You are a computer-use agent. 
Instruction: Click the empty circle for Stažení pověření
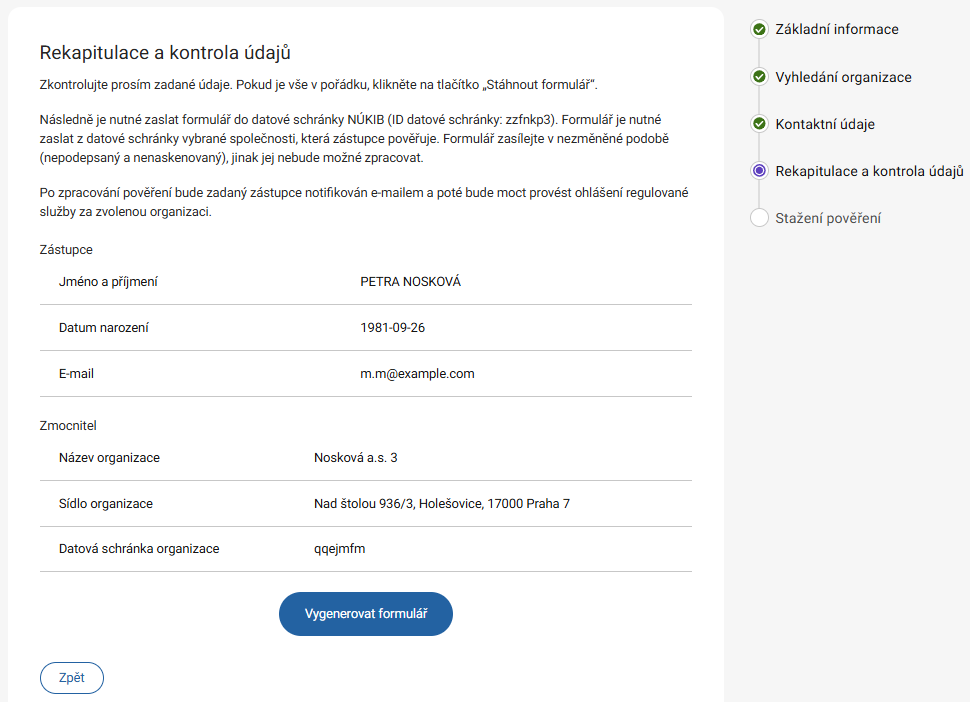point(759,218)
